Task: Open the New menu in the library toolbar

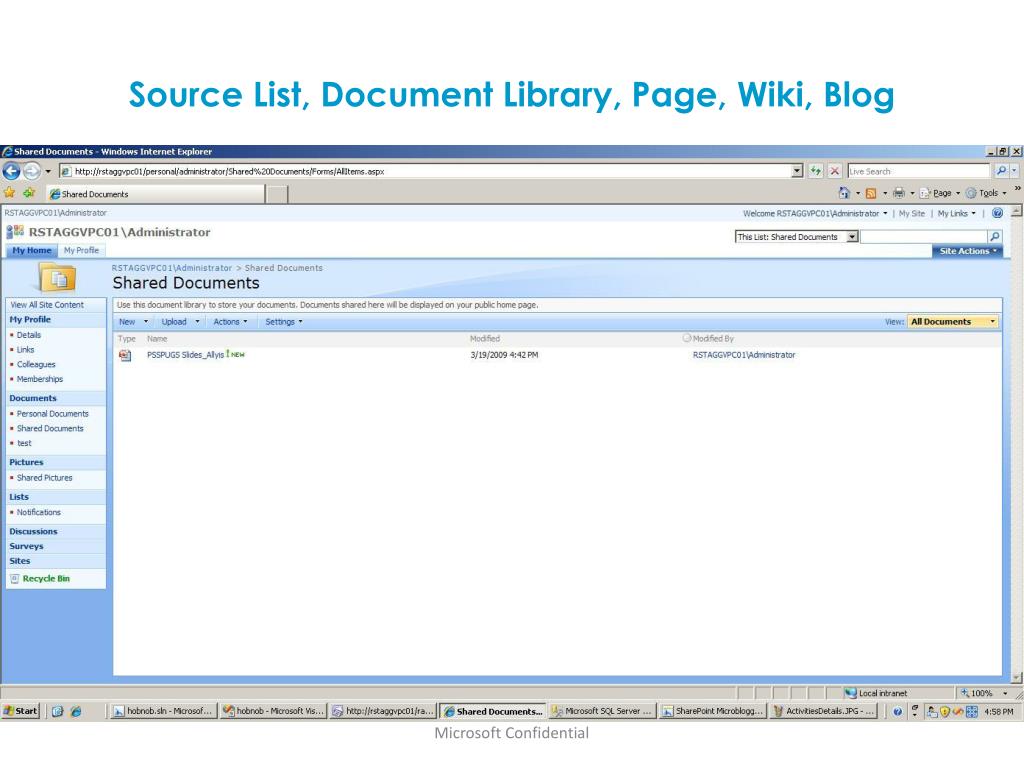Action: 133,322
